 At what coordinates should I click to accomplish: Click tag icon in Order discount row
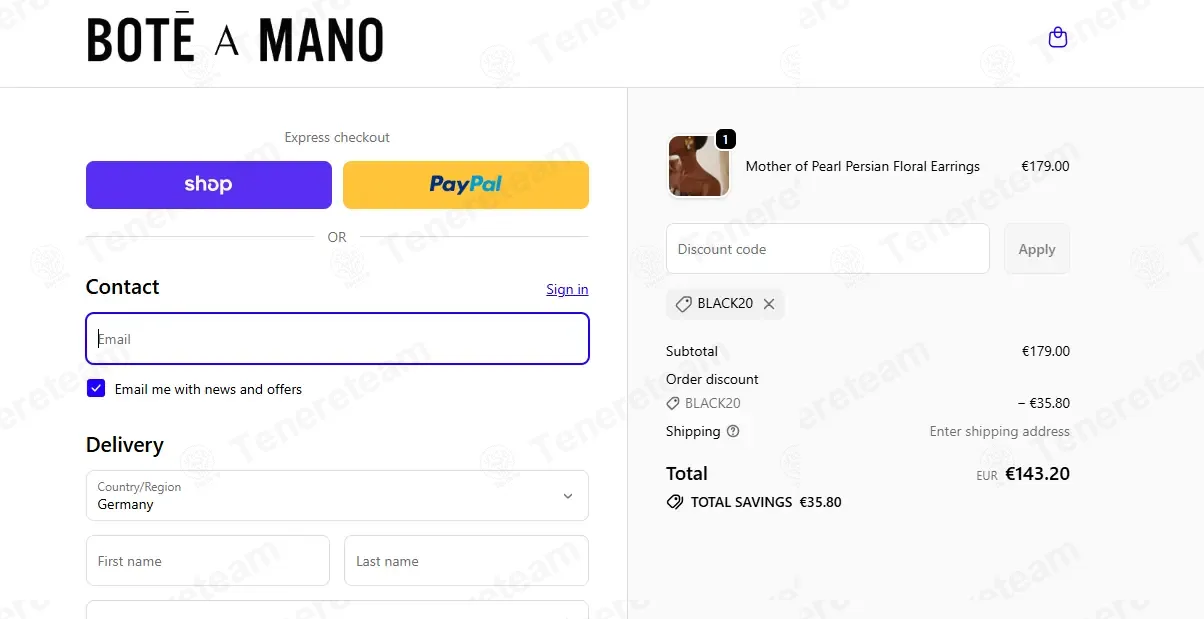point(673,404)
